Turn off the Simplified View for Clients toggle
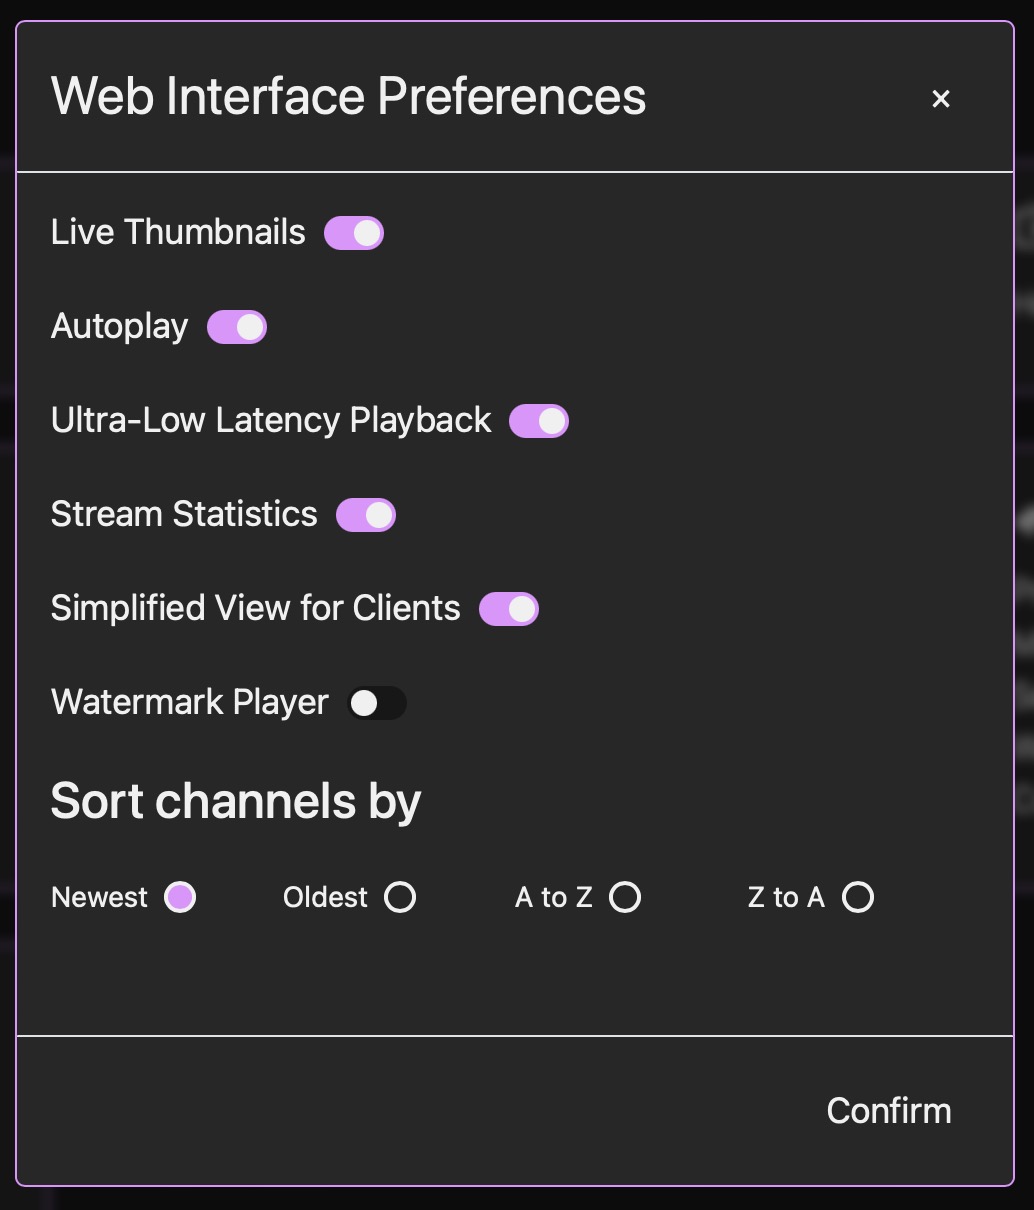The height and width of the screenshot is (1210, 1034). [x=509, y=609]
